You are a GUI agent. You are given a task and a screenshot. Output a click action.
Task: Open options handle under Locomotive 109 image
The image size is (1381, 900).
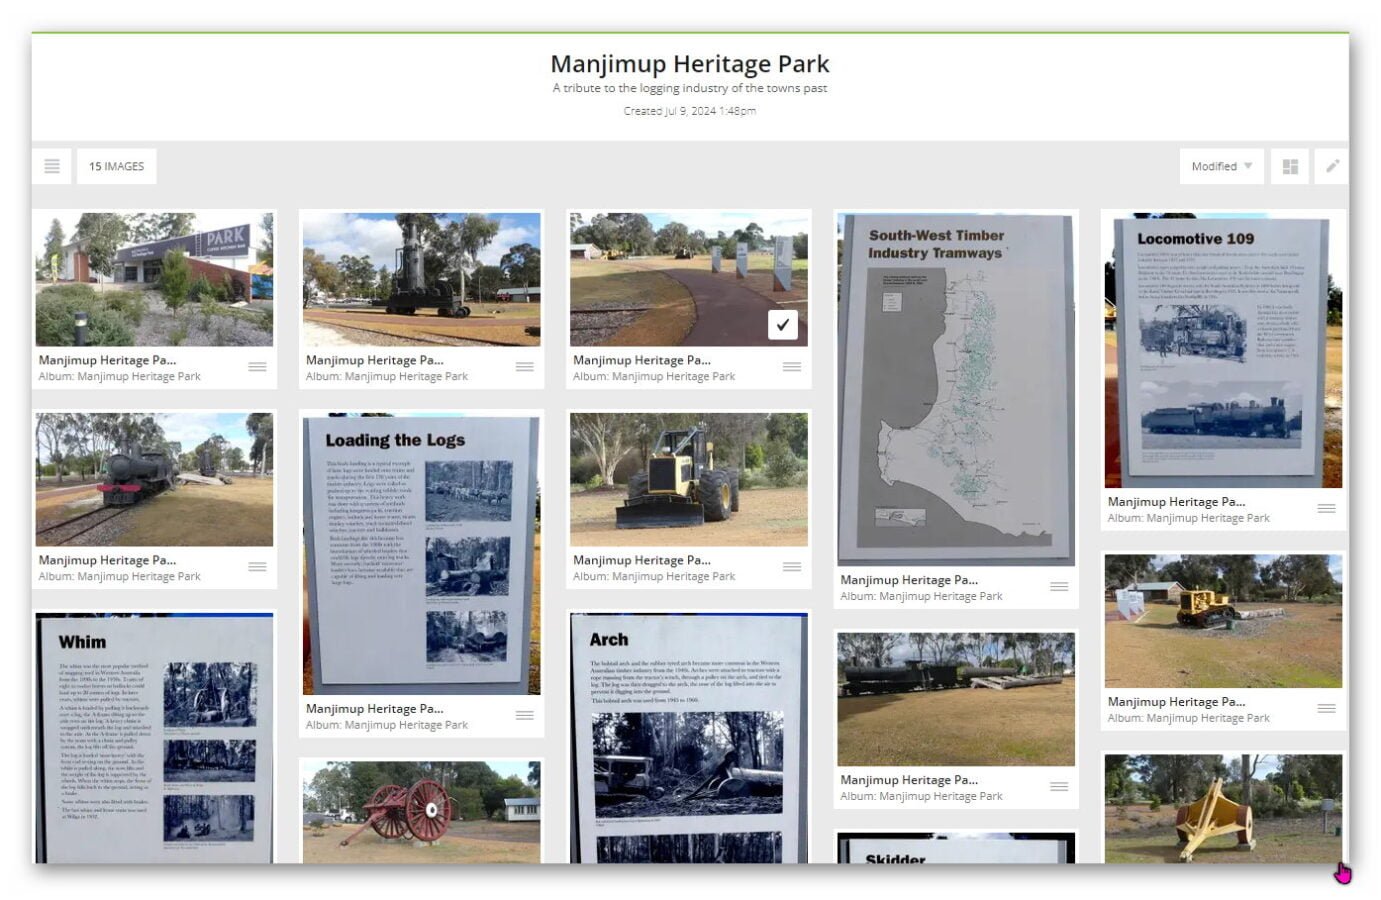pos(1326,509)
